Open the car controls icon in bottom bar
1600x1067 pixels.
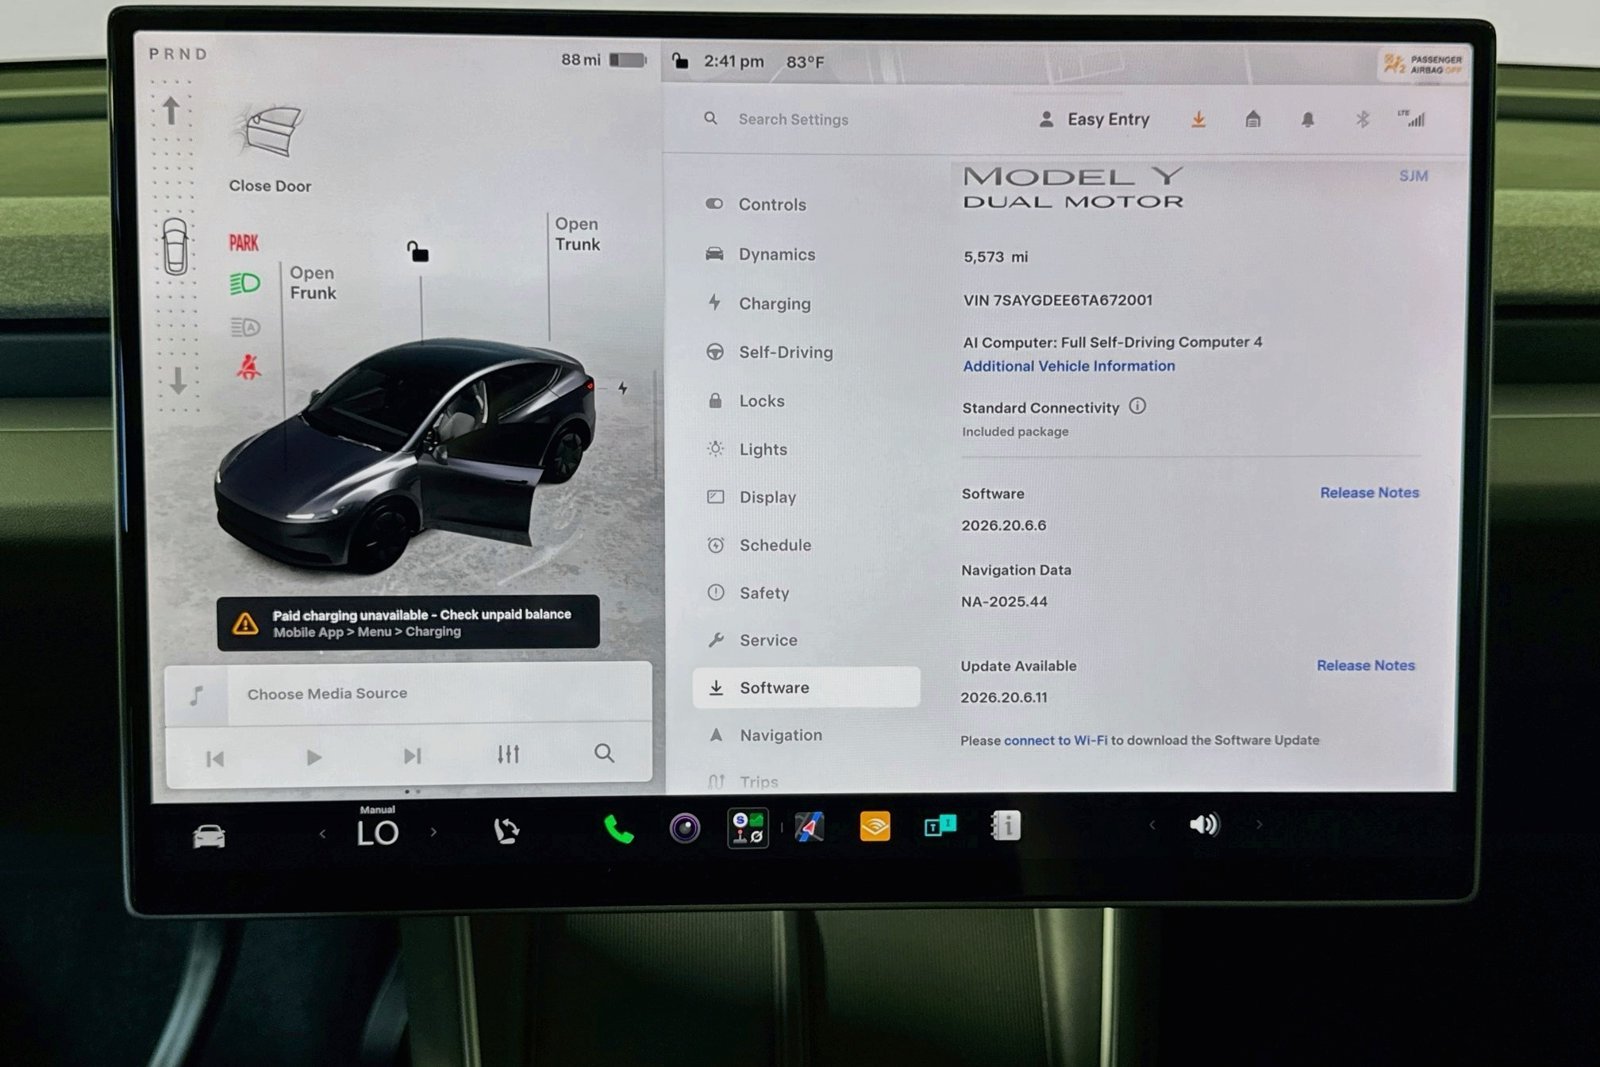tap(209, 836)
